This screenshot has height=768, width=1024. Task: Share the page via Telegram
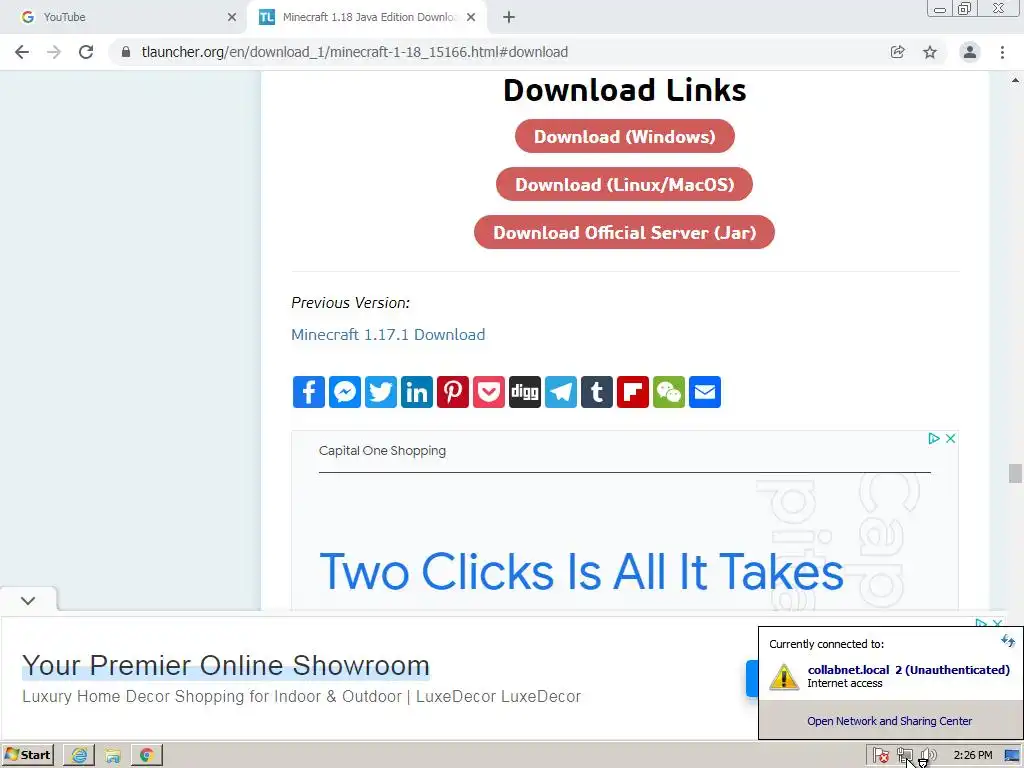561,392
